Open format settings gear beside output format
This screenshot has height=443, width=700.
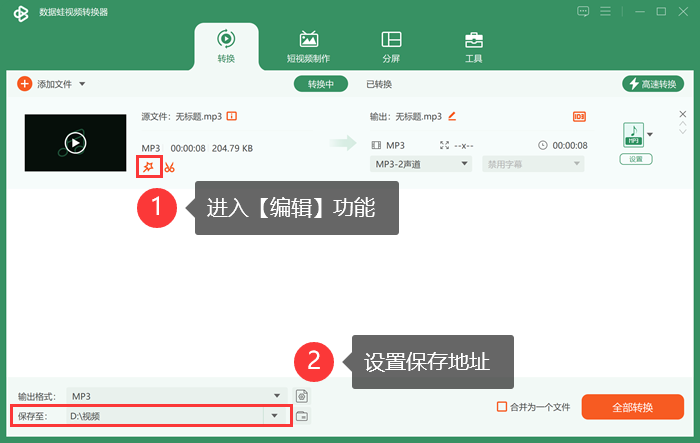pos(302,396)
